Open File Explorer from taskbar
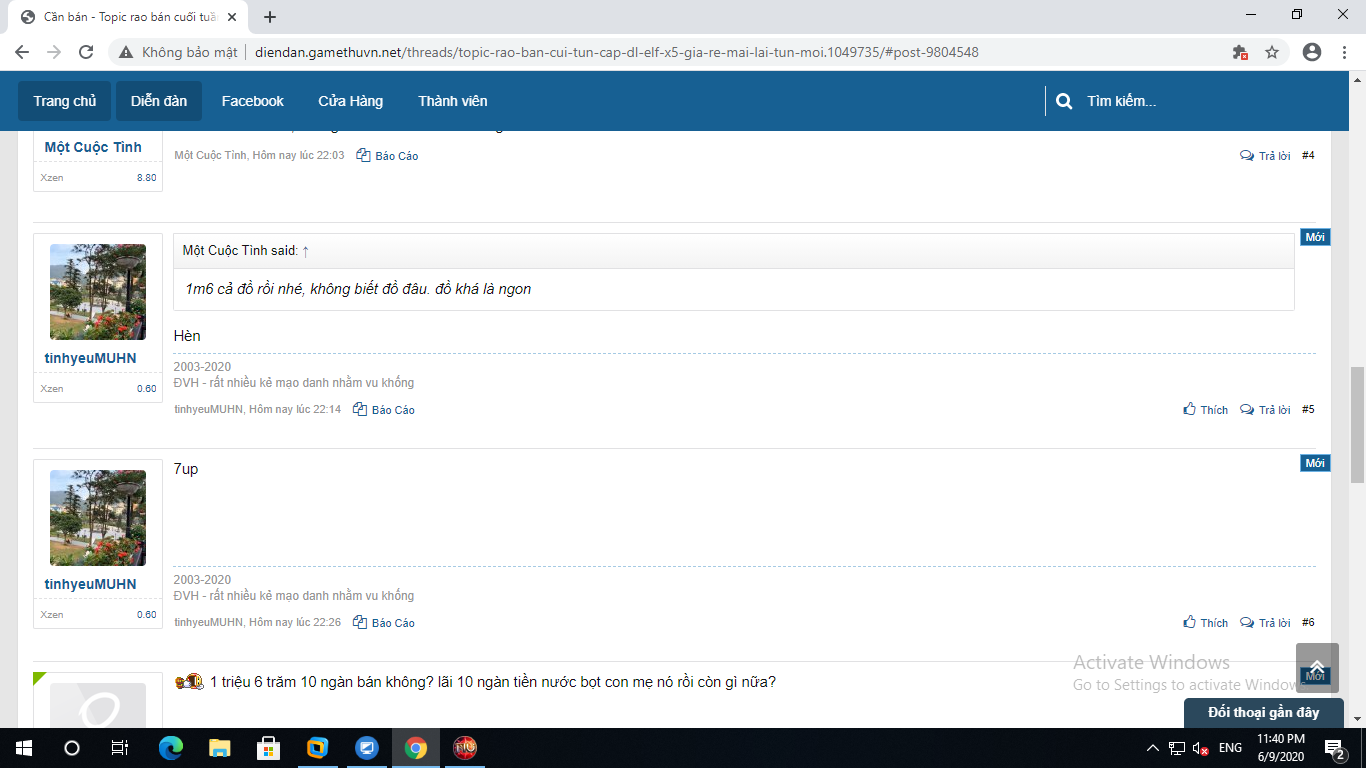The image size is (1366, 768). (220, 748)
